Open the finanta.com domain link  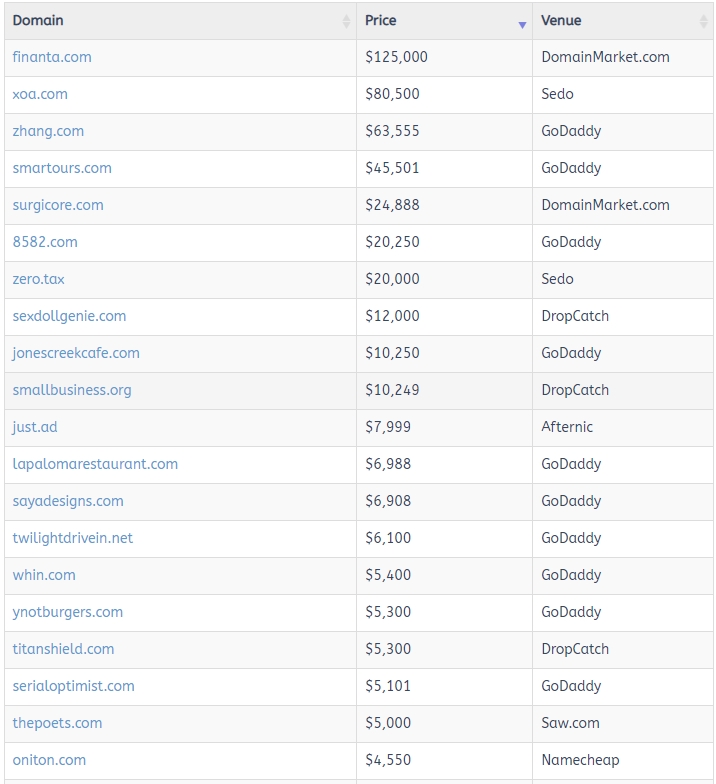coord(52,57)
